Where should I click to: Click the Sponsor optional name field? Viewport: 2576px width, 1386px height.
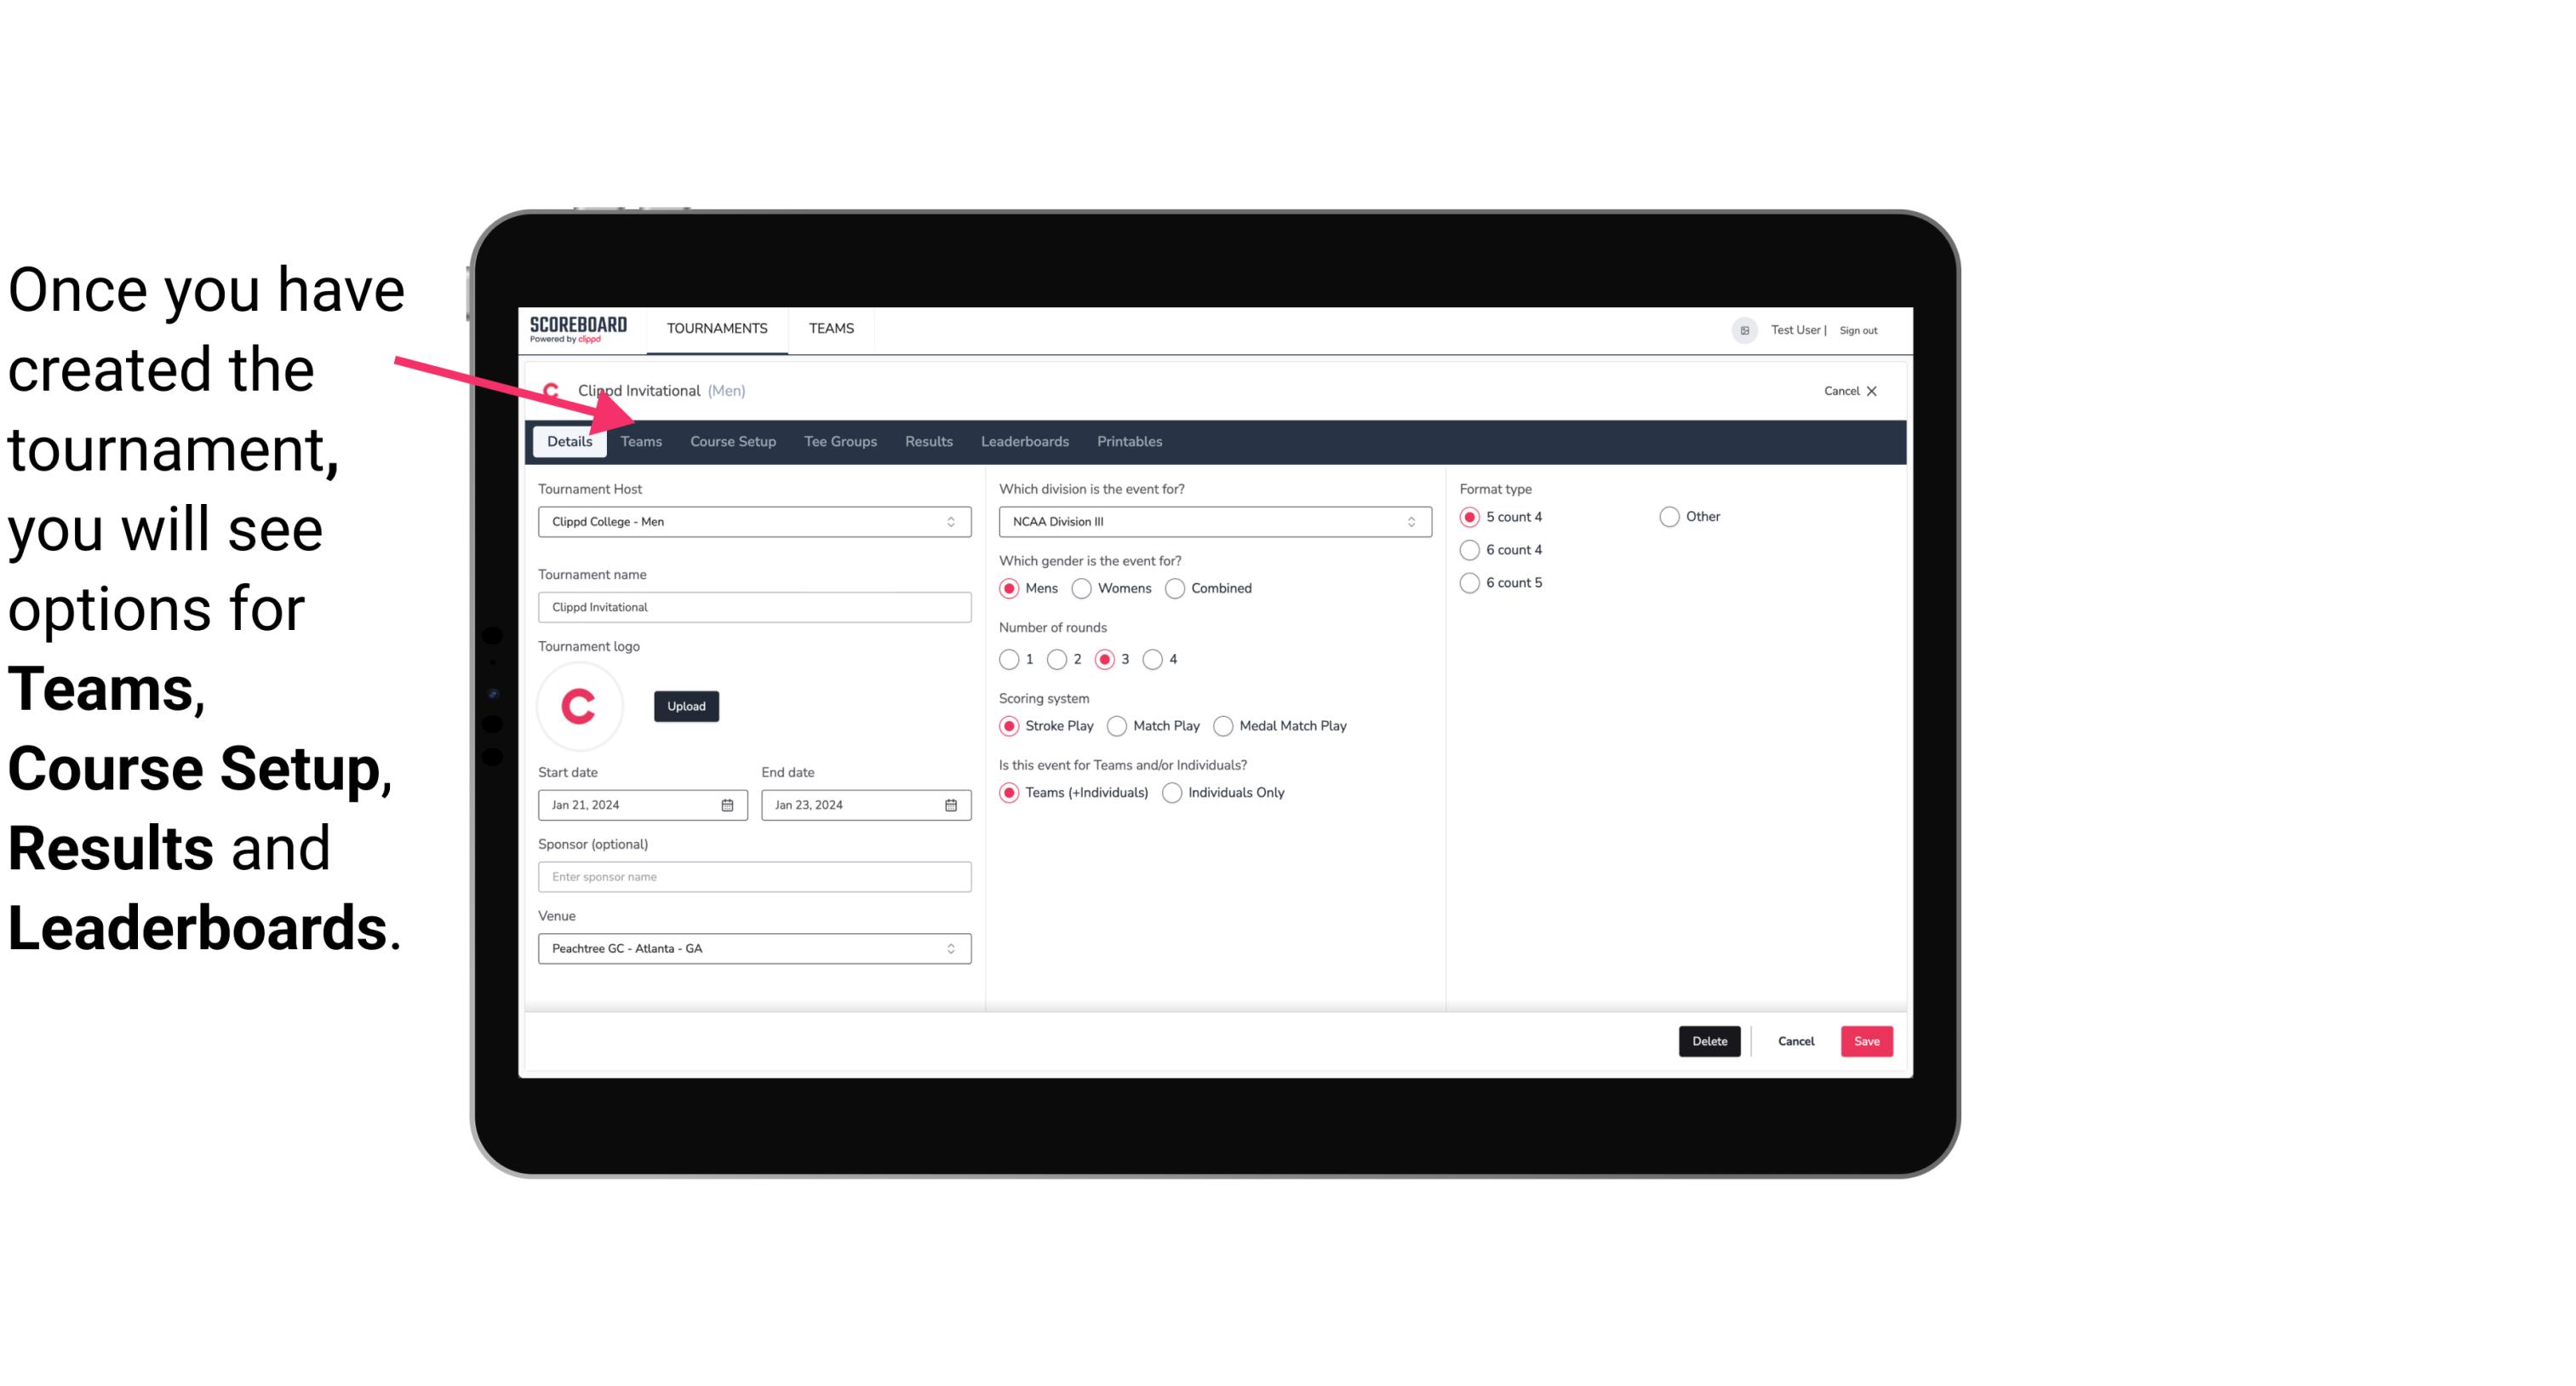pos(754,876)
